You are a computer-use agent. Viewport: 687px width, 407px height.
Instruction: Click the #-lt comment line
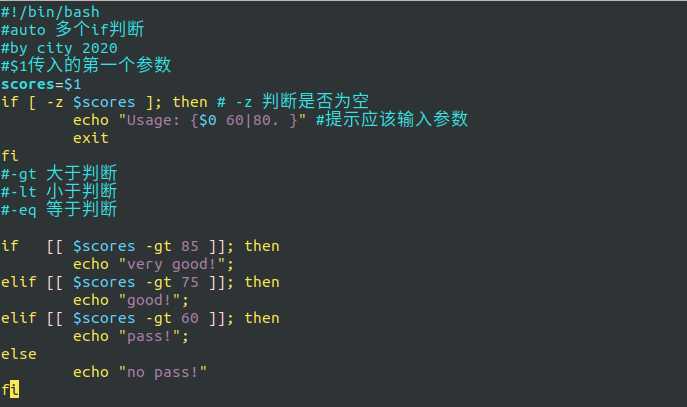[x=59, y=191]
